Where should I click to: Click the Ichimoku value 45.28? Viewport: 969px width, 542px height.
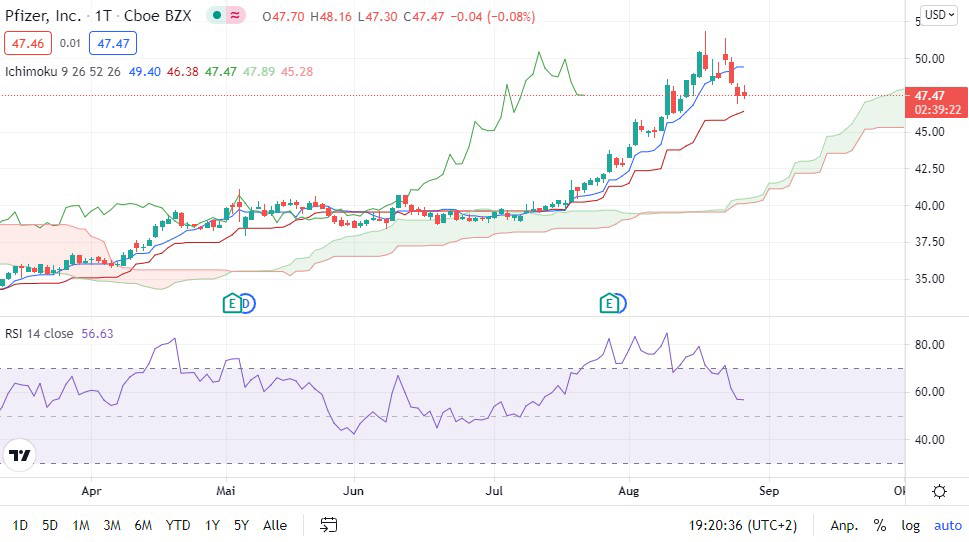297,72
